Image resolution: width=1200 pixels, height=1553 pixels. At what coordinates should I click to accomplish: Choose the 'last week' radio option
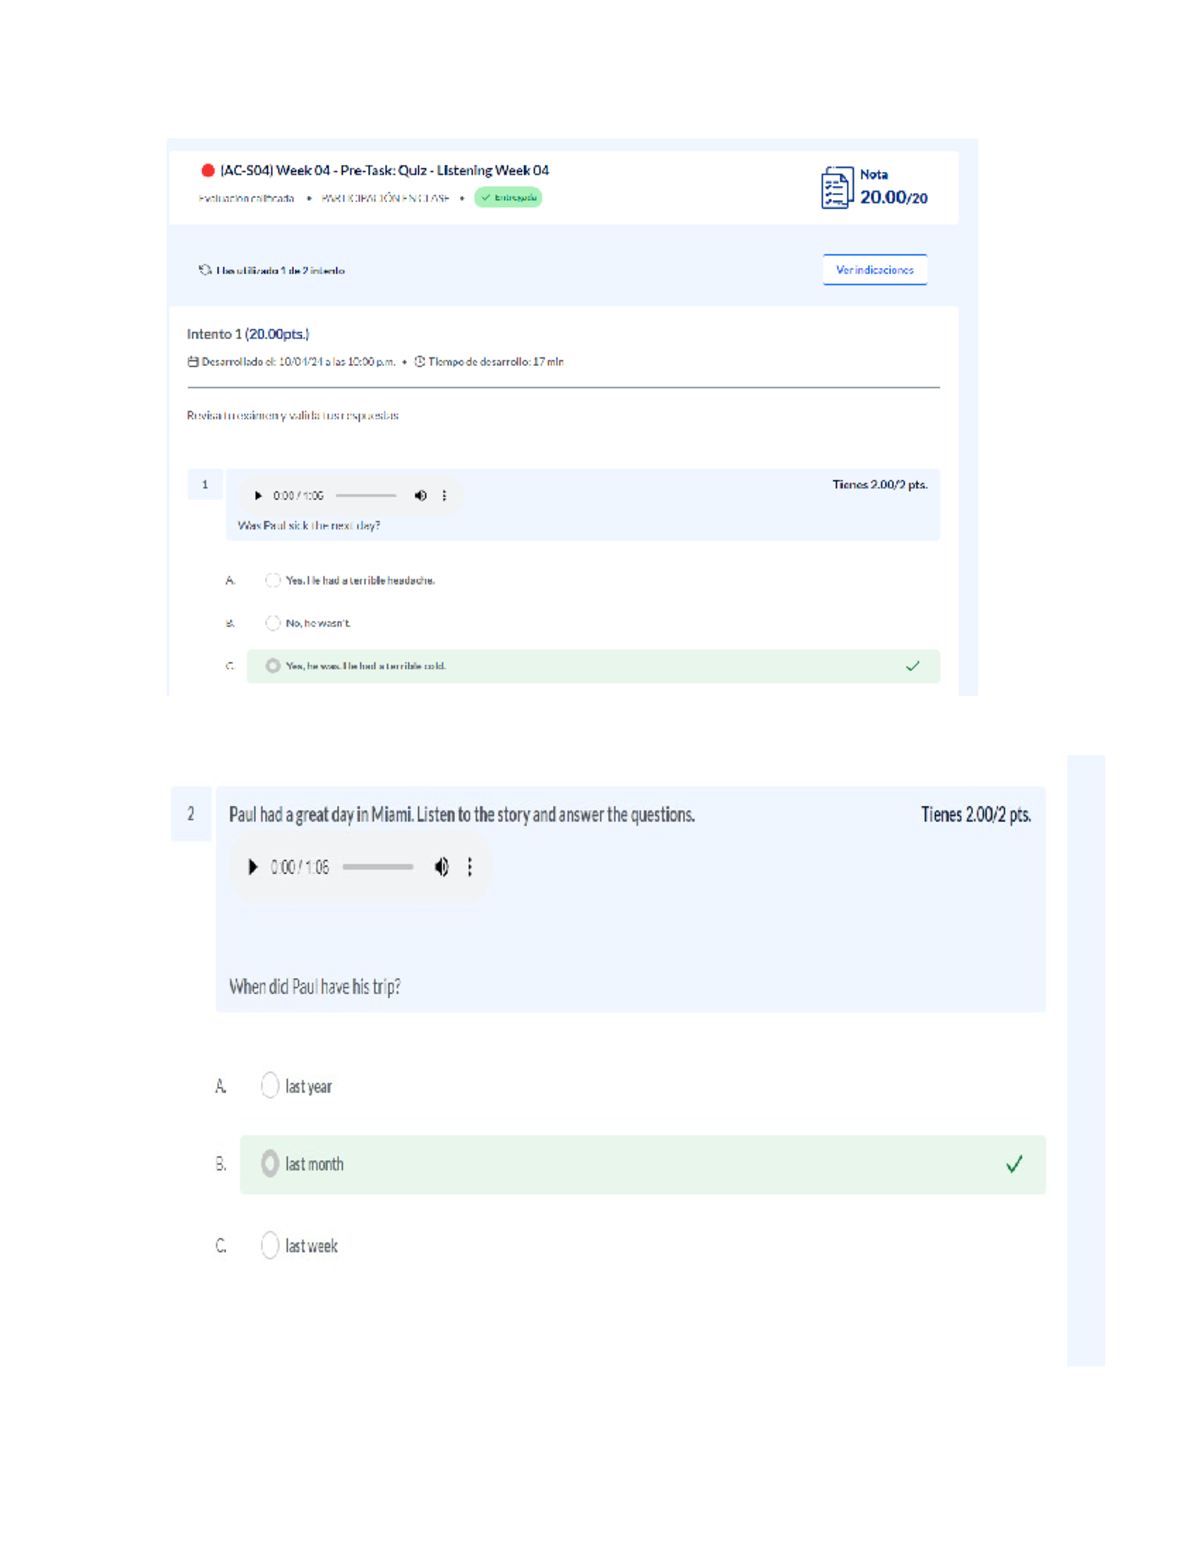tap(270, 1246)
